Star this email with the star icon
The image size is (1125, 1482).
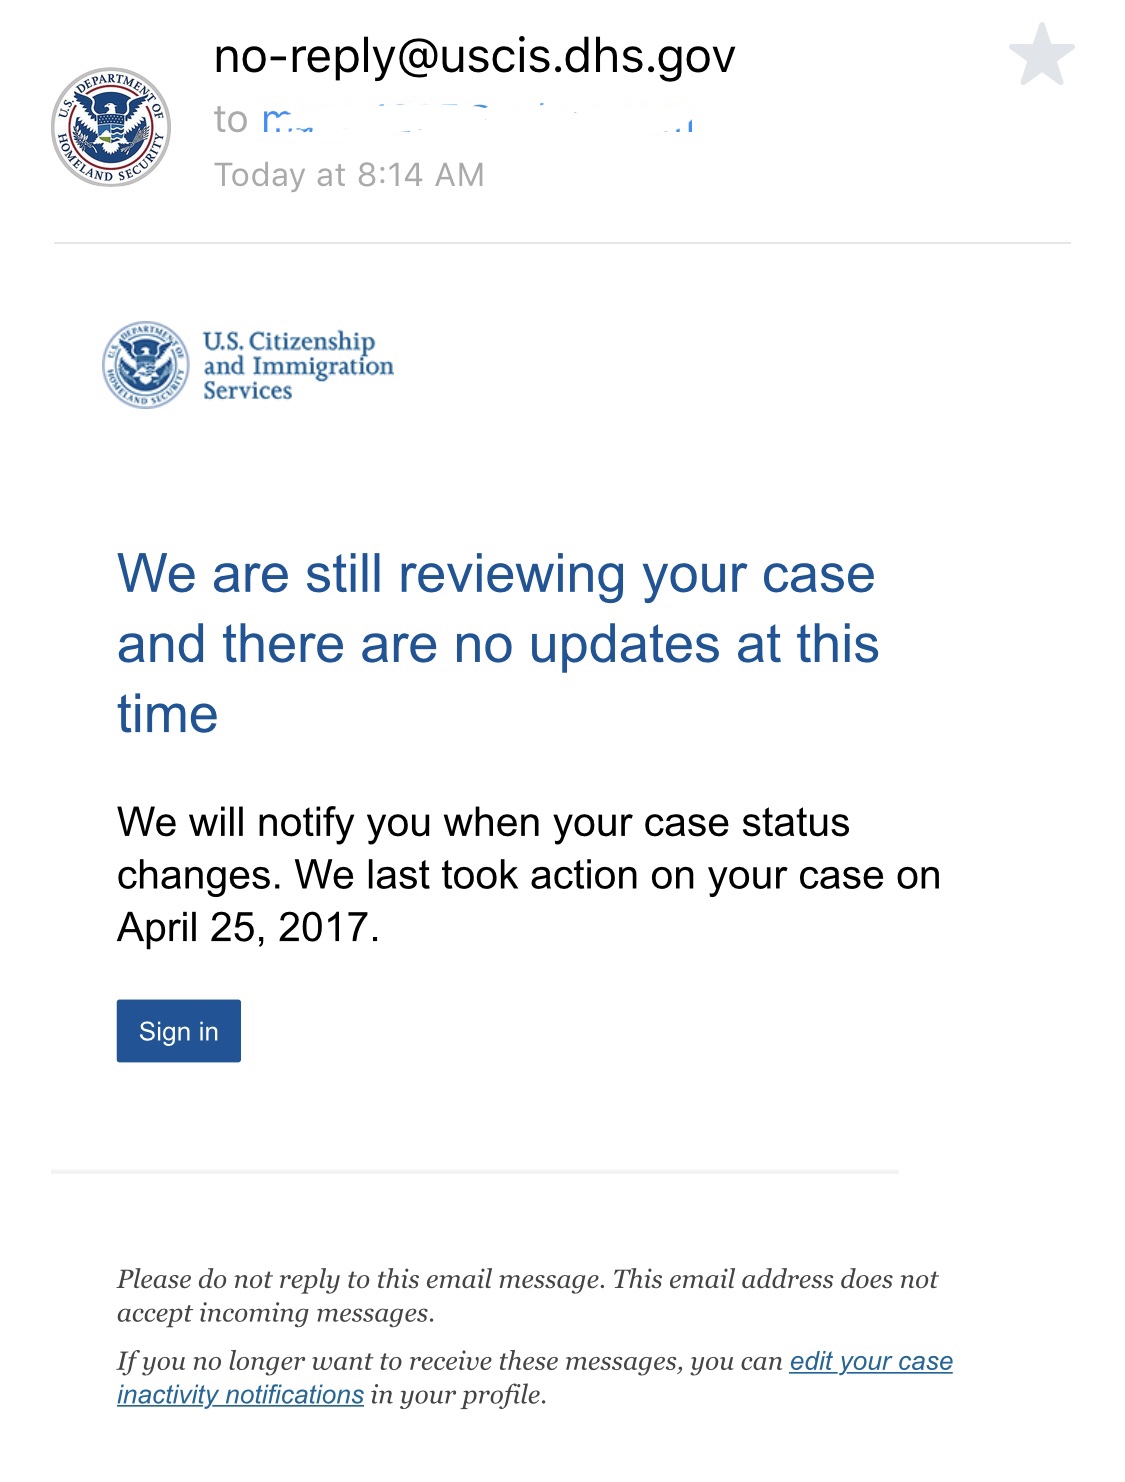[x=1042, y=55]
